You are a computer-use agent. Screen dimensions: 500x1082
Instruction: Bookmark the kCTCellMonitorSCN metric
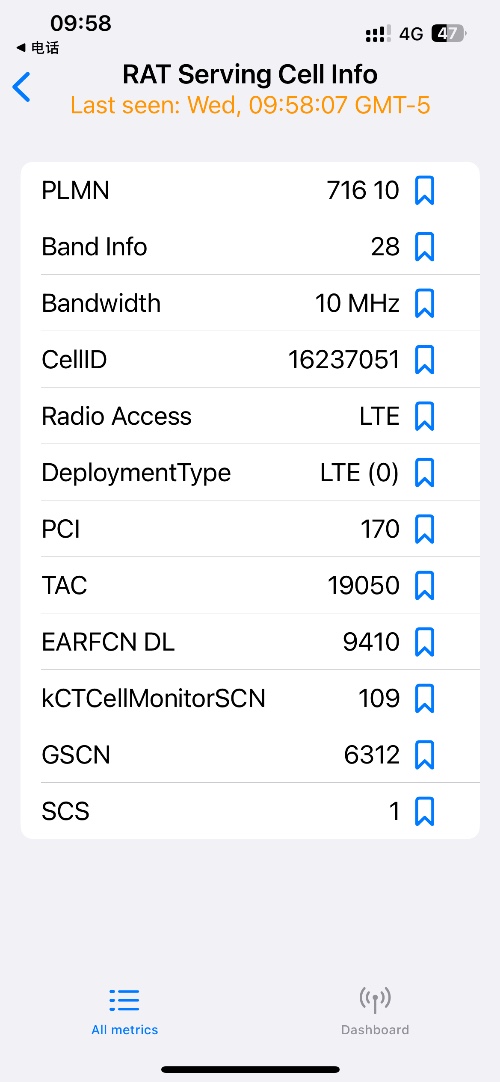coord(424,698)
